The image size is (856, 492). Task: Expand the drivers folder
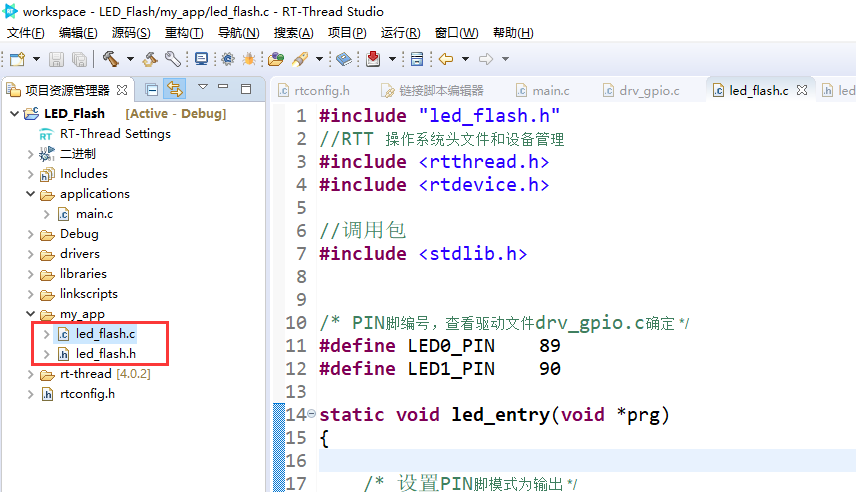[x=31, y=254]
